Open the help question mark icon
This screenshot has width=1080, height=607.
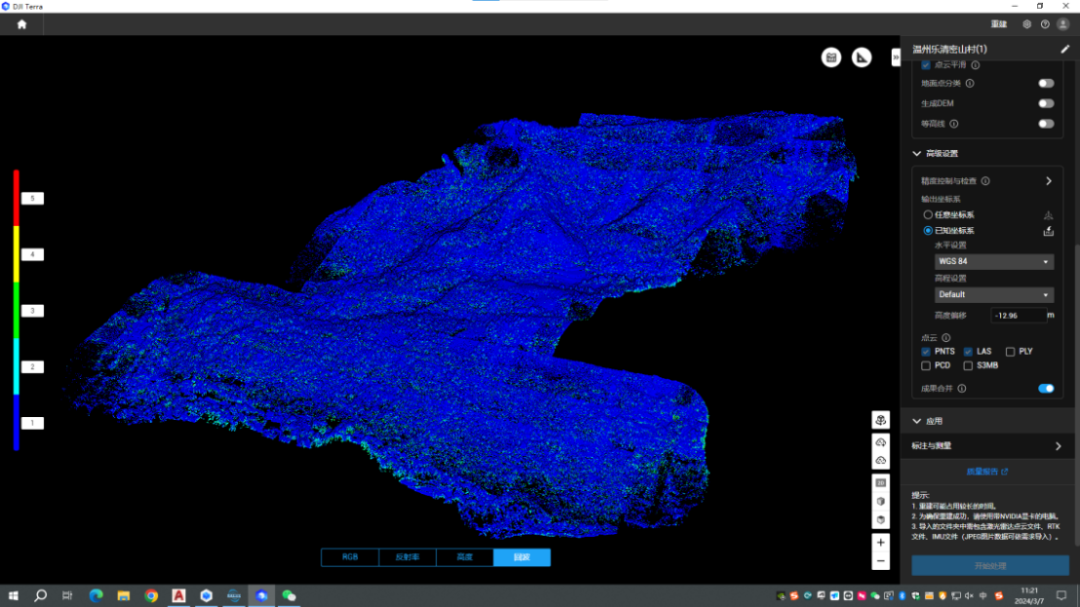(x=1045, y=24)
